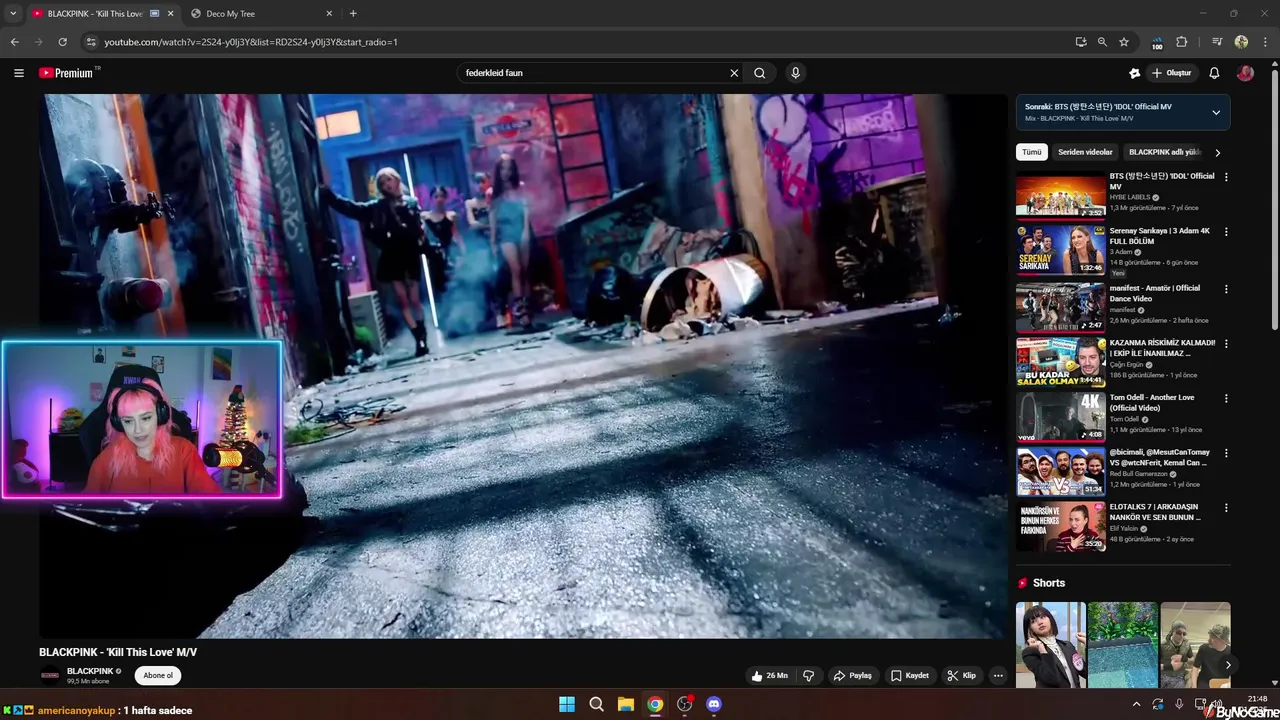The width and height of the screenshot is (1280, 720).
Task: Bookmark this page with the star
Action: tap(1124, 42)
